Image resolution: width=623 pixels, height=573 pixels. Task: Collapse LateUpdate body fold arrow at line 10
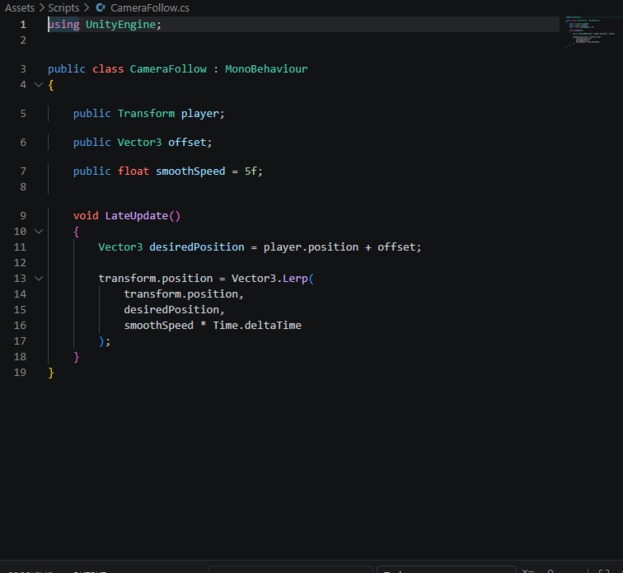click(x=39, y=231)
